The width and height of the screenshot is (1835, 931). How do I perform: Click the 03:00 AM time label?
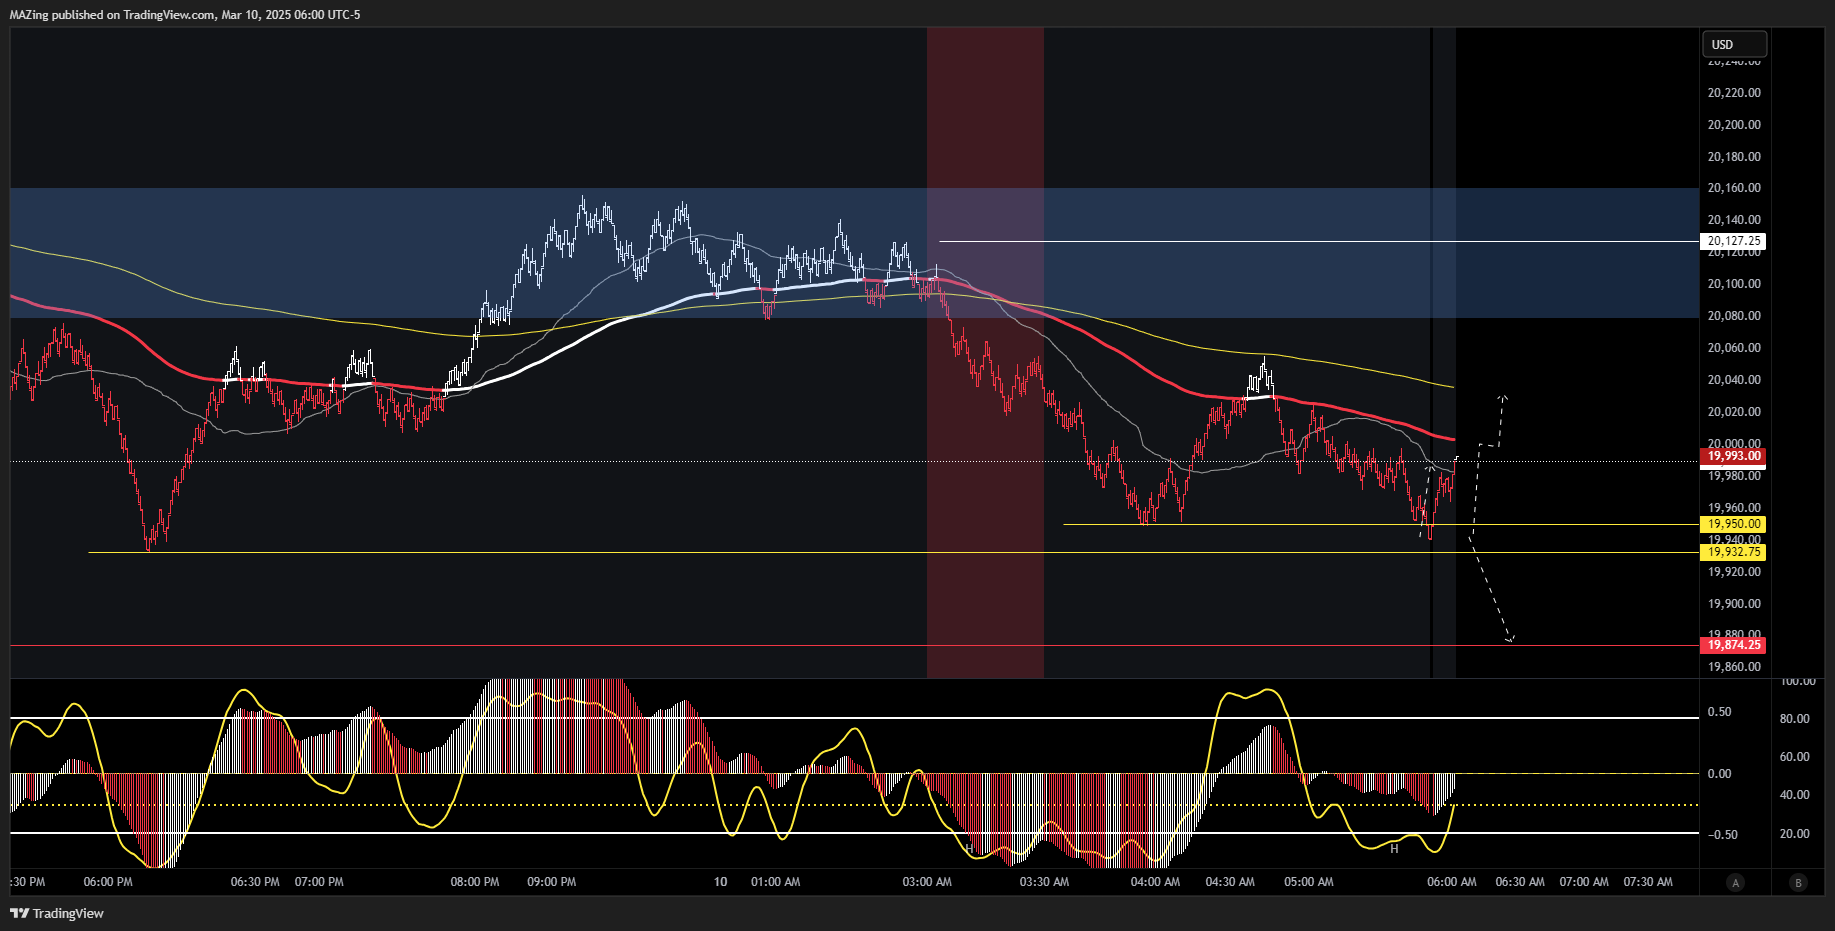[927, 882]
